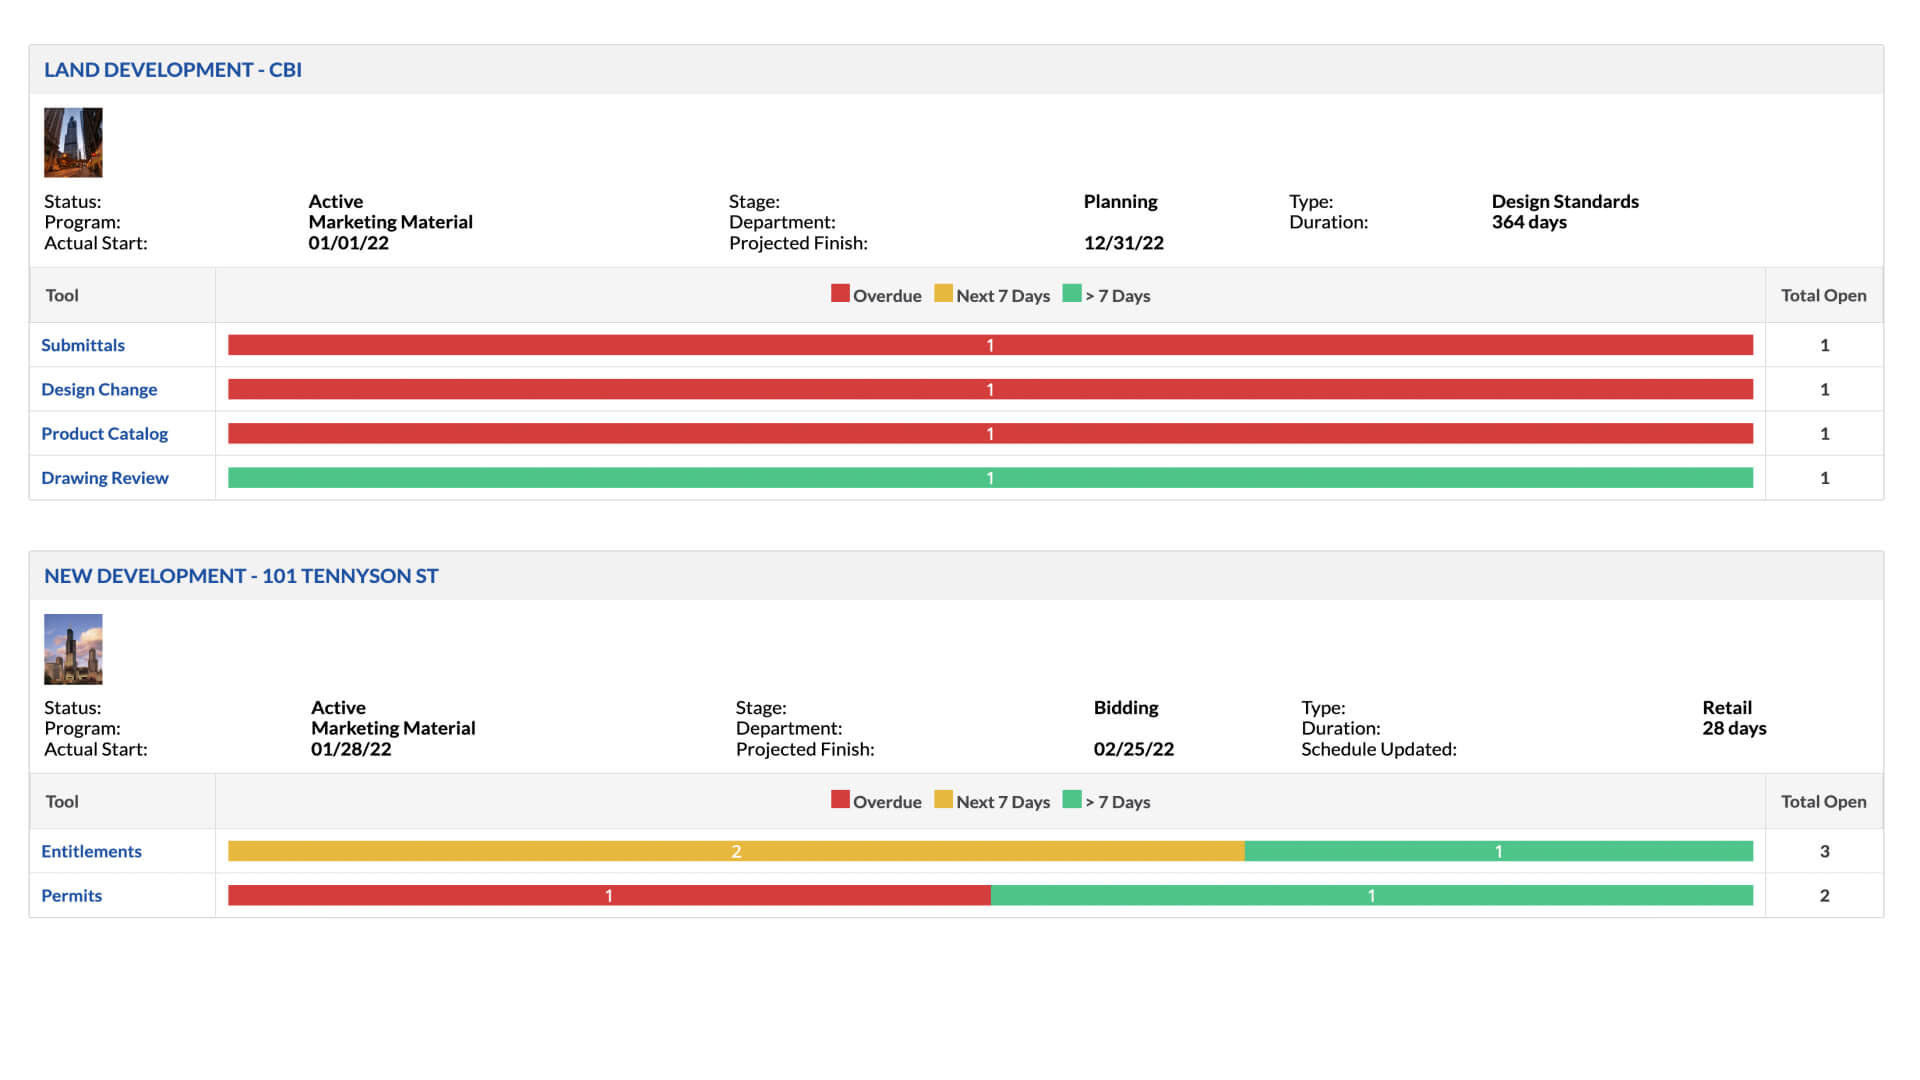Click yellow Next 7 Days swatch, second project
The image size is (1920, 1080).
[943, 800]
